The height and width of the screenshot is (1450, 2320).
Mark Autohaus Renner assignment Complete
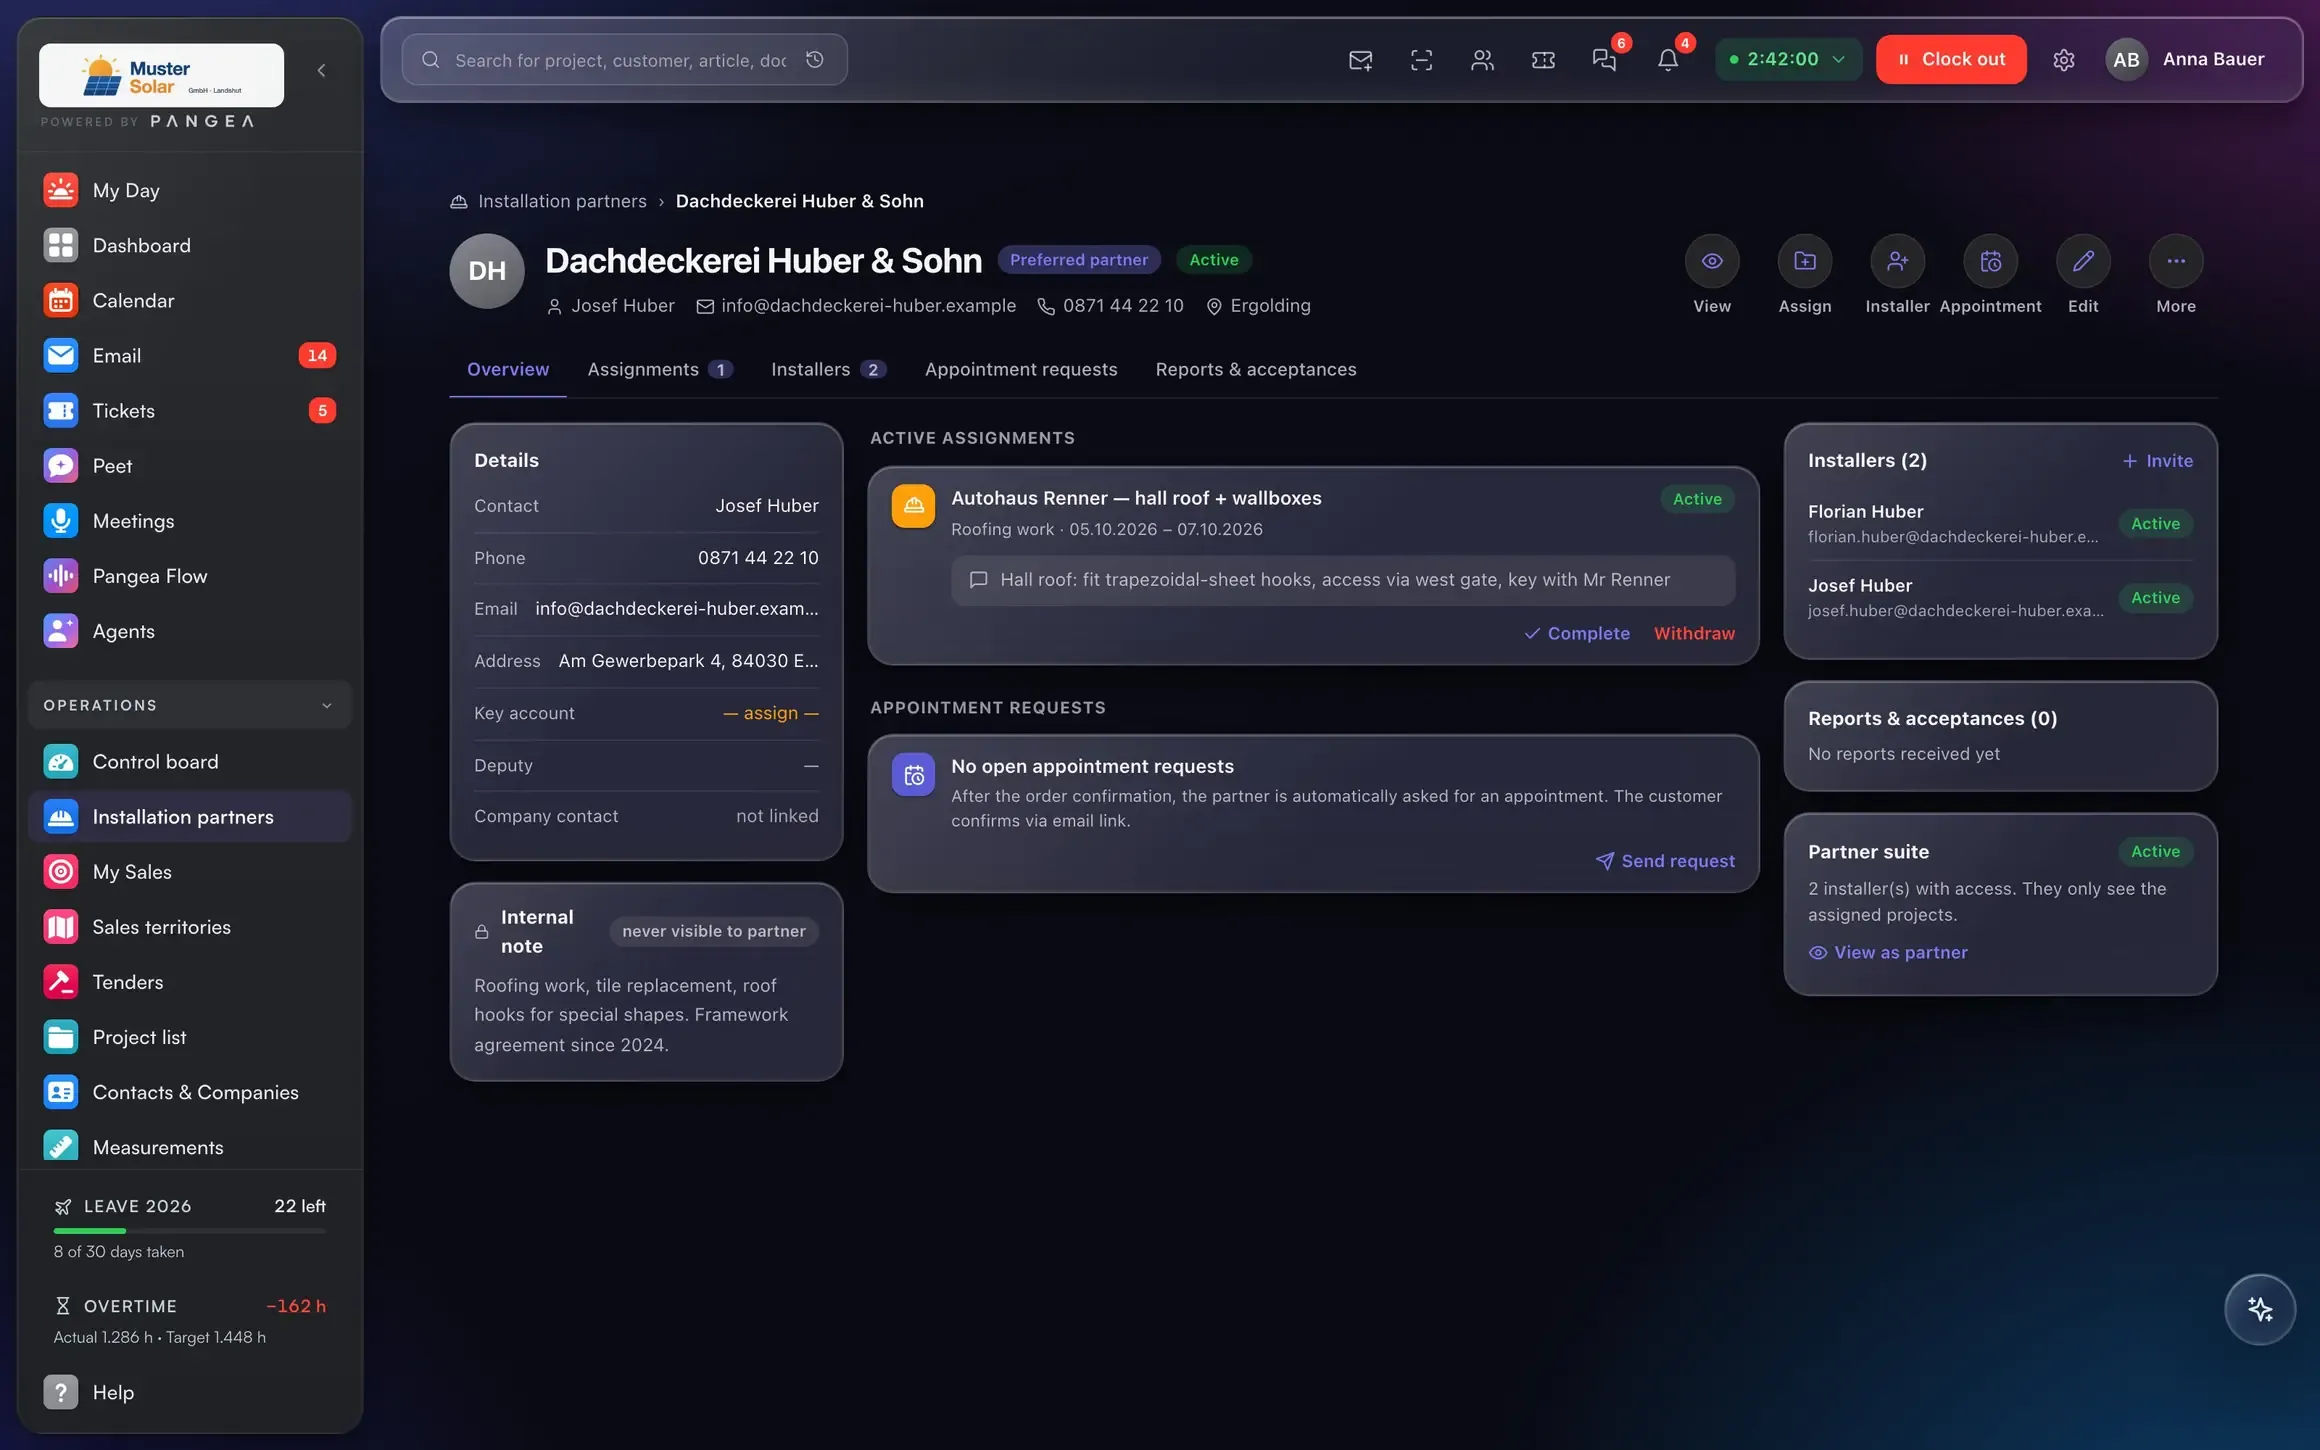[1577, 634]
